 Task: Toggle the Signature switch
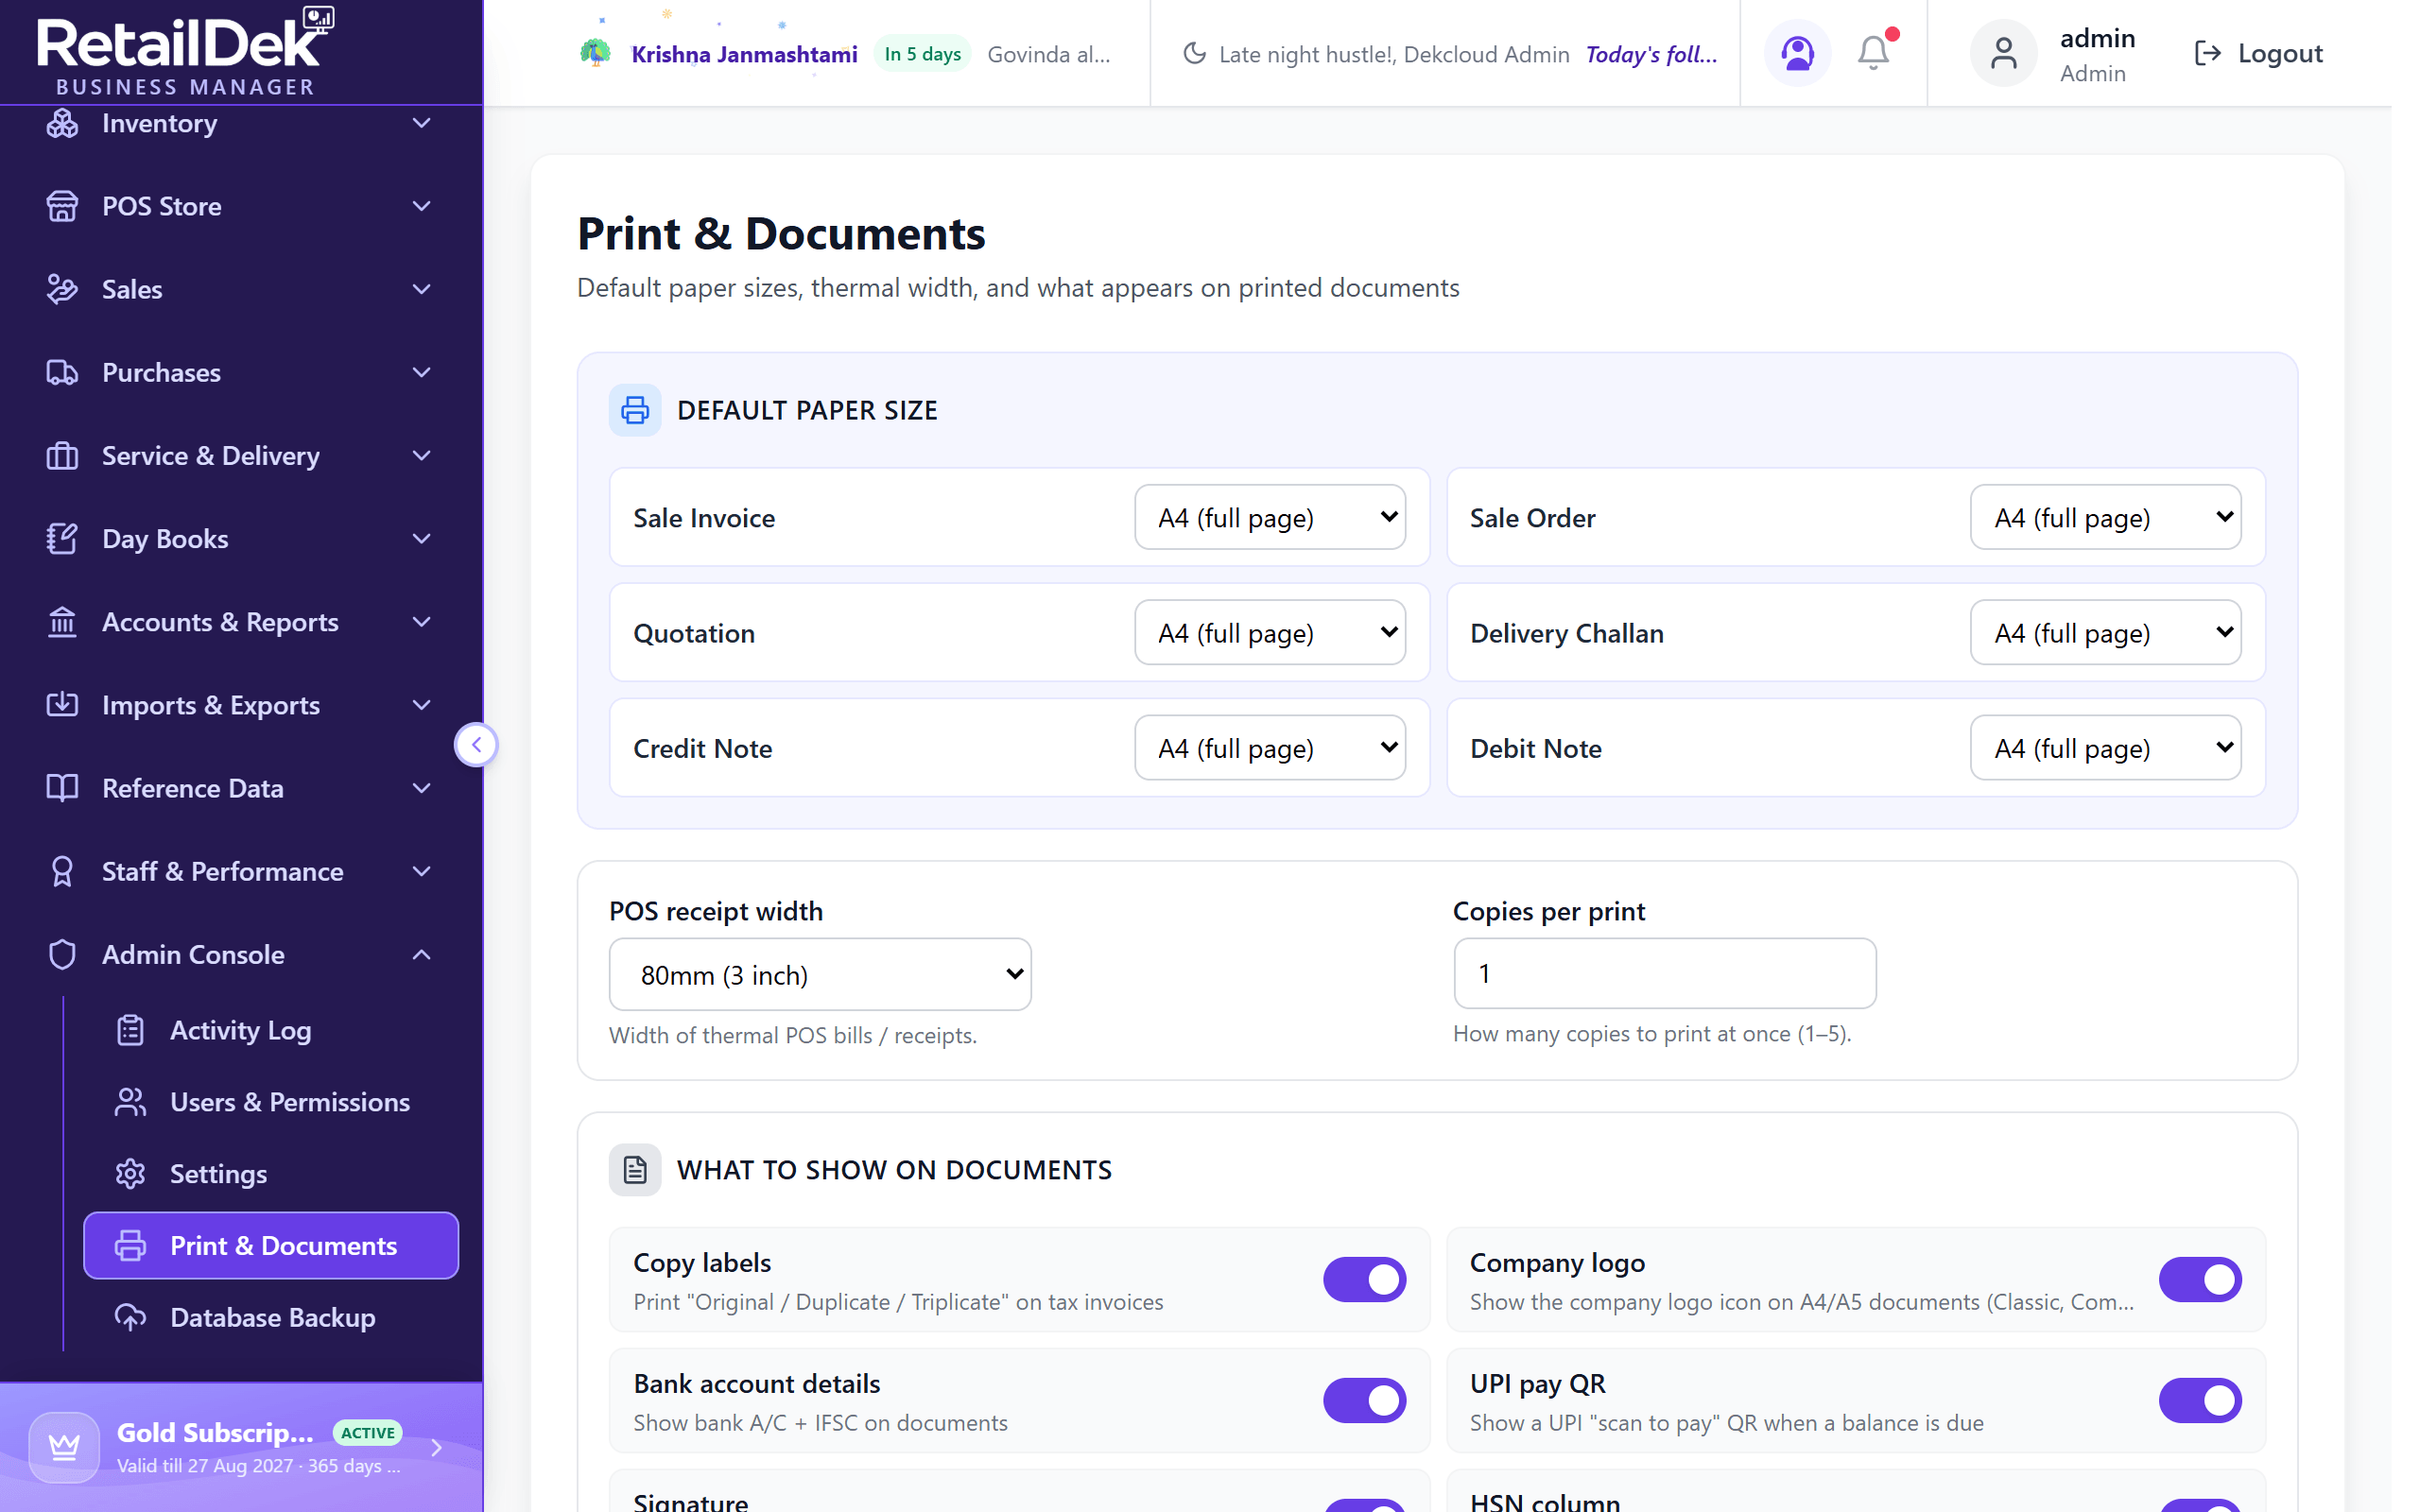coord(1364,1506)
